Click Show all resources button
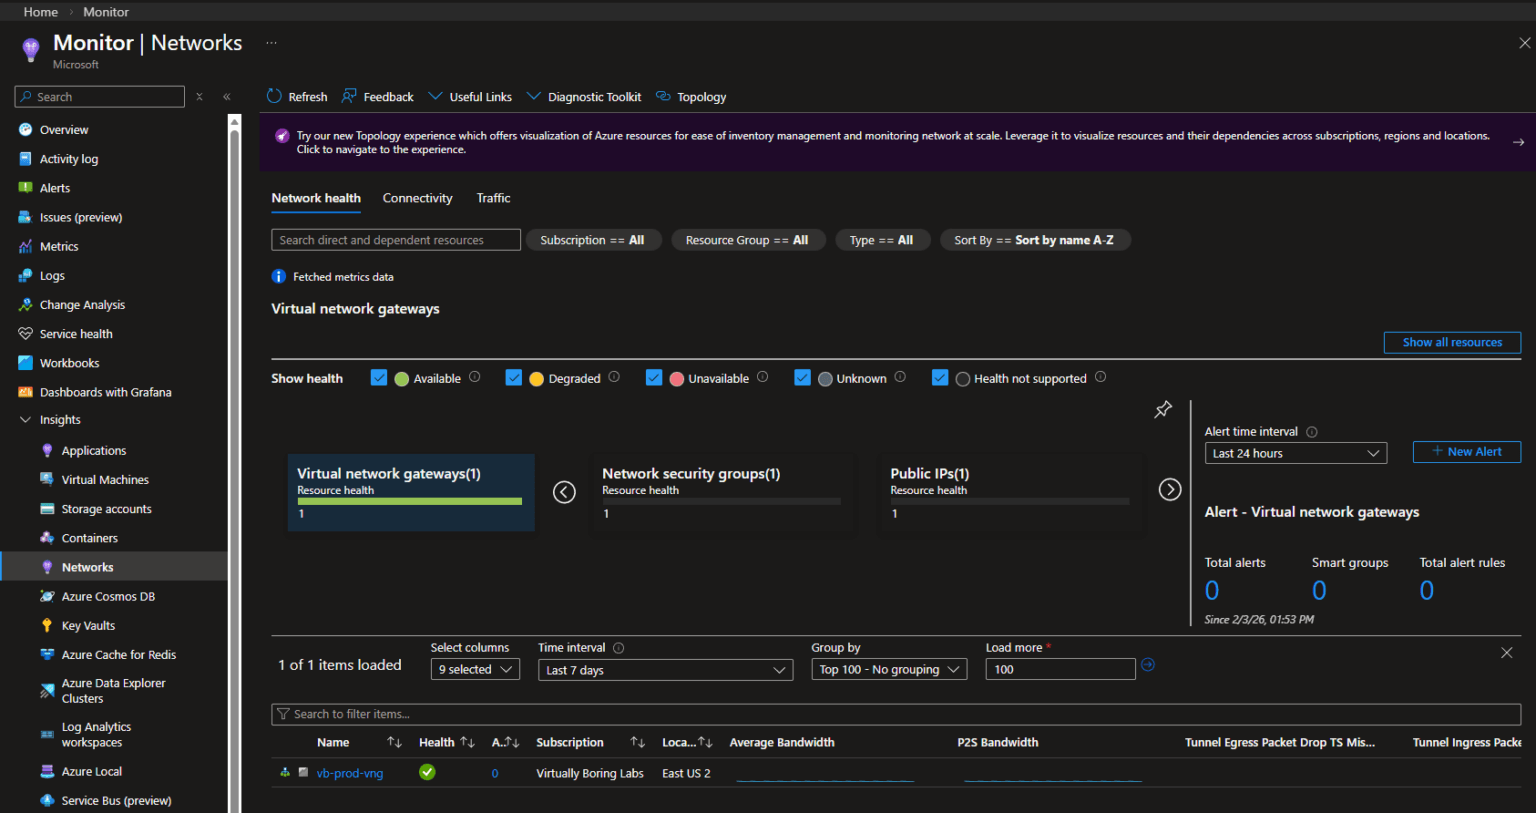 tap(1452, 342)
